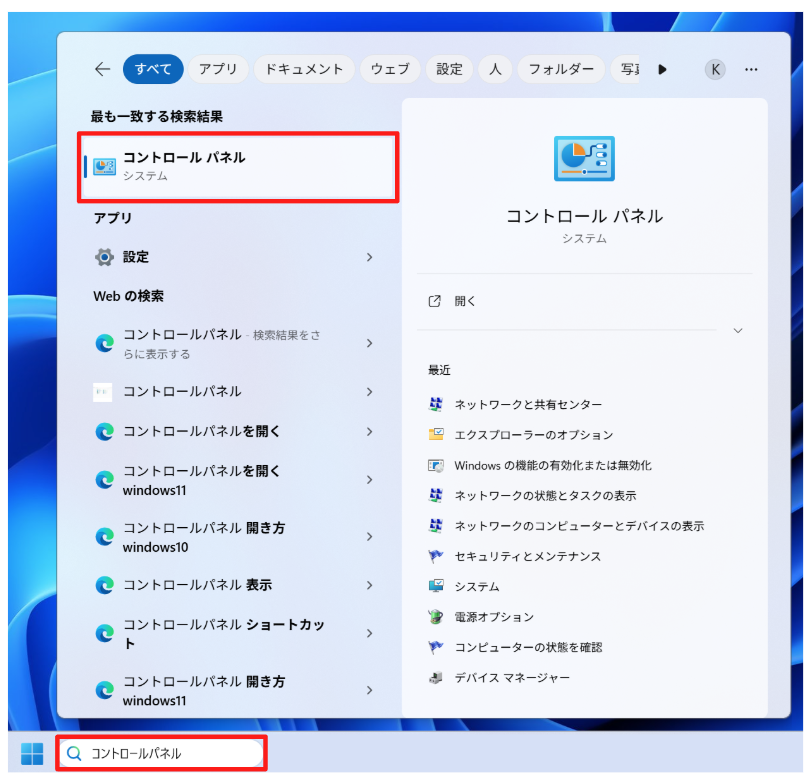
Task: Click the Control Panel icon in best match
Action: 104,166
